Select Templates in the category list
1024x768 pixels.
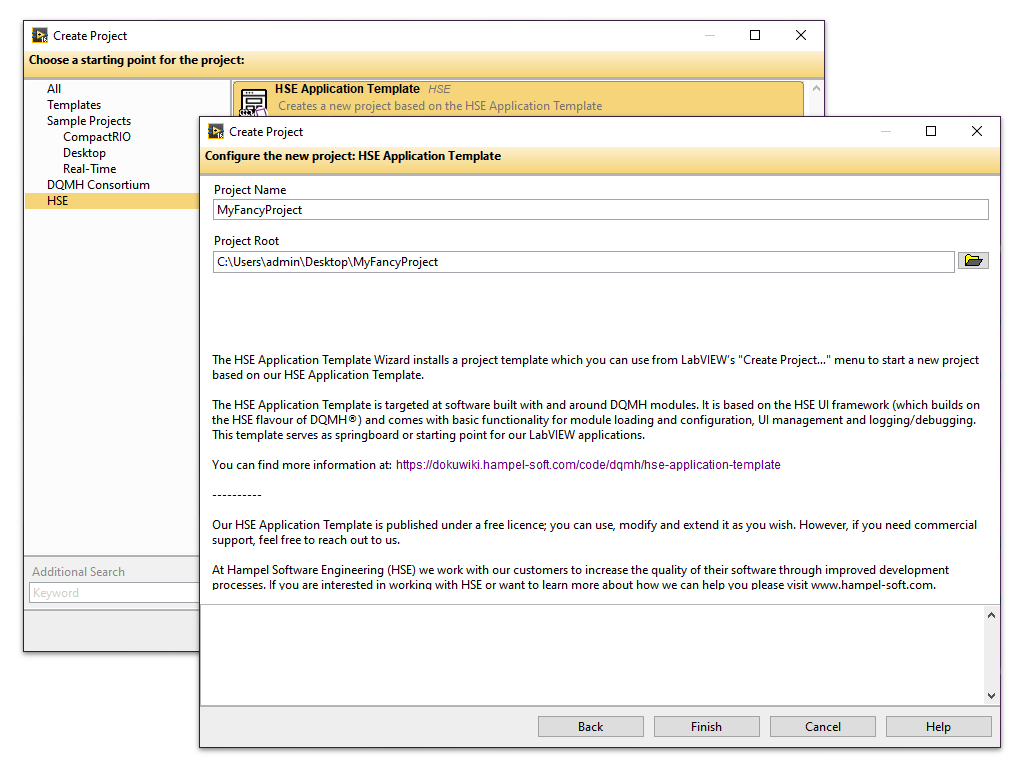coord(74,104)
